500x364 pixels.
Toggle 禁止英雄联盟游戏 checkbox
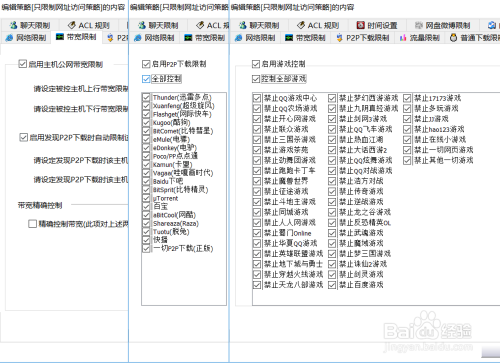(x=257, y=254)
